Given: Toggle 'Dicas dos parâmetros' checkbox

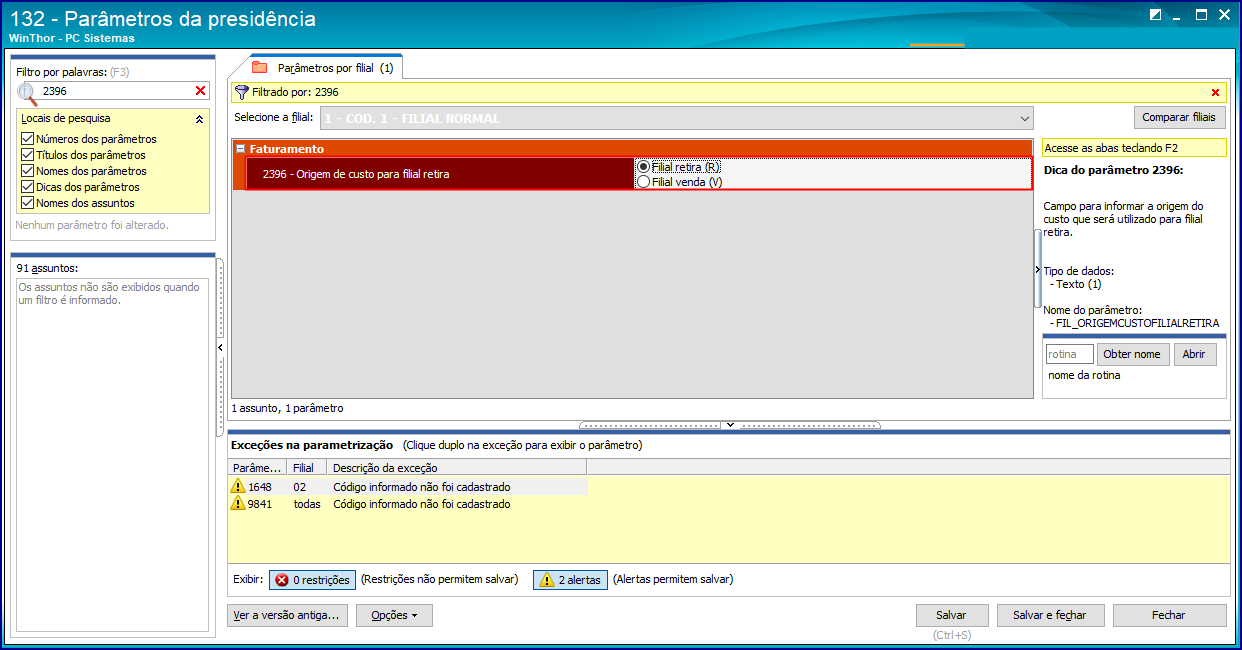Looking at the screenshot, I should tap(27, 187).
